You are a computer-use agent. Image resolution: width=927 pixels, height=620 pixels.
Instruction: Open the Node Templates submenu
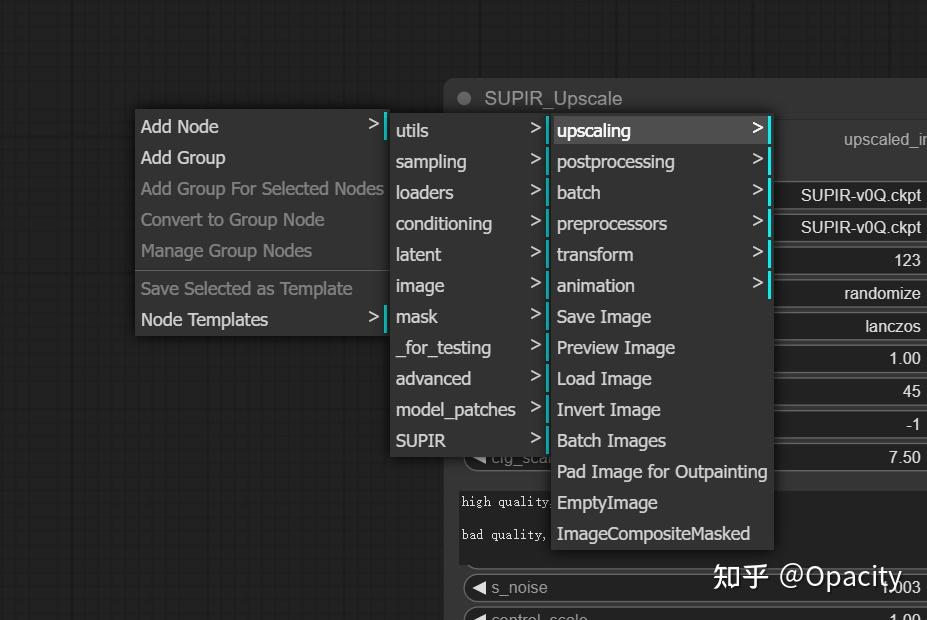pos(260,320)
